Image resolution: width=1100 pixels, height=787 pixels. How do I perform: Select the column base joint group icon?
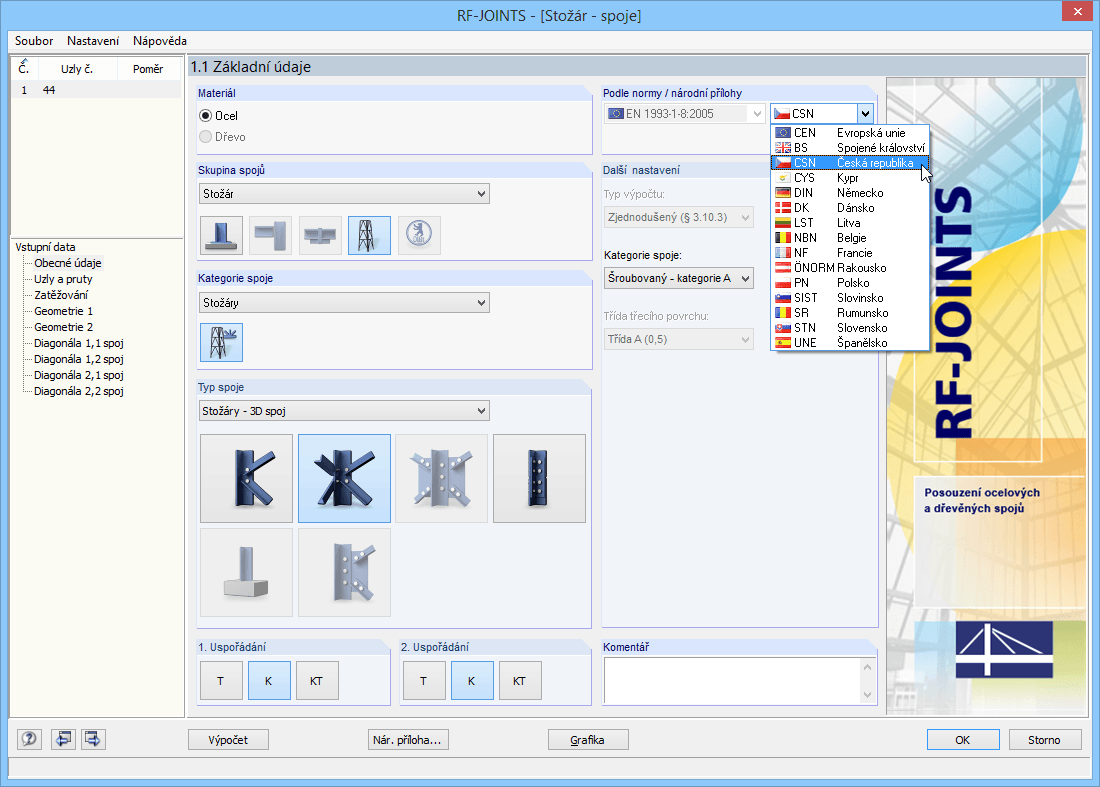222,235
